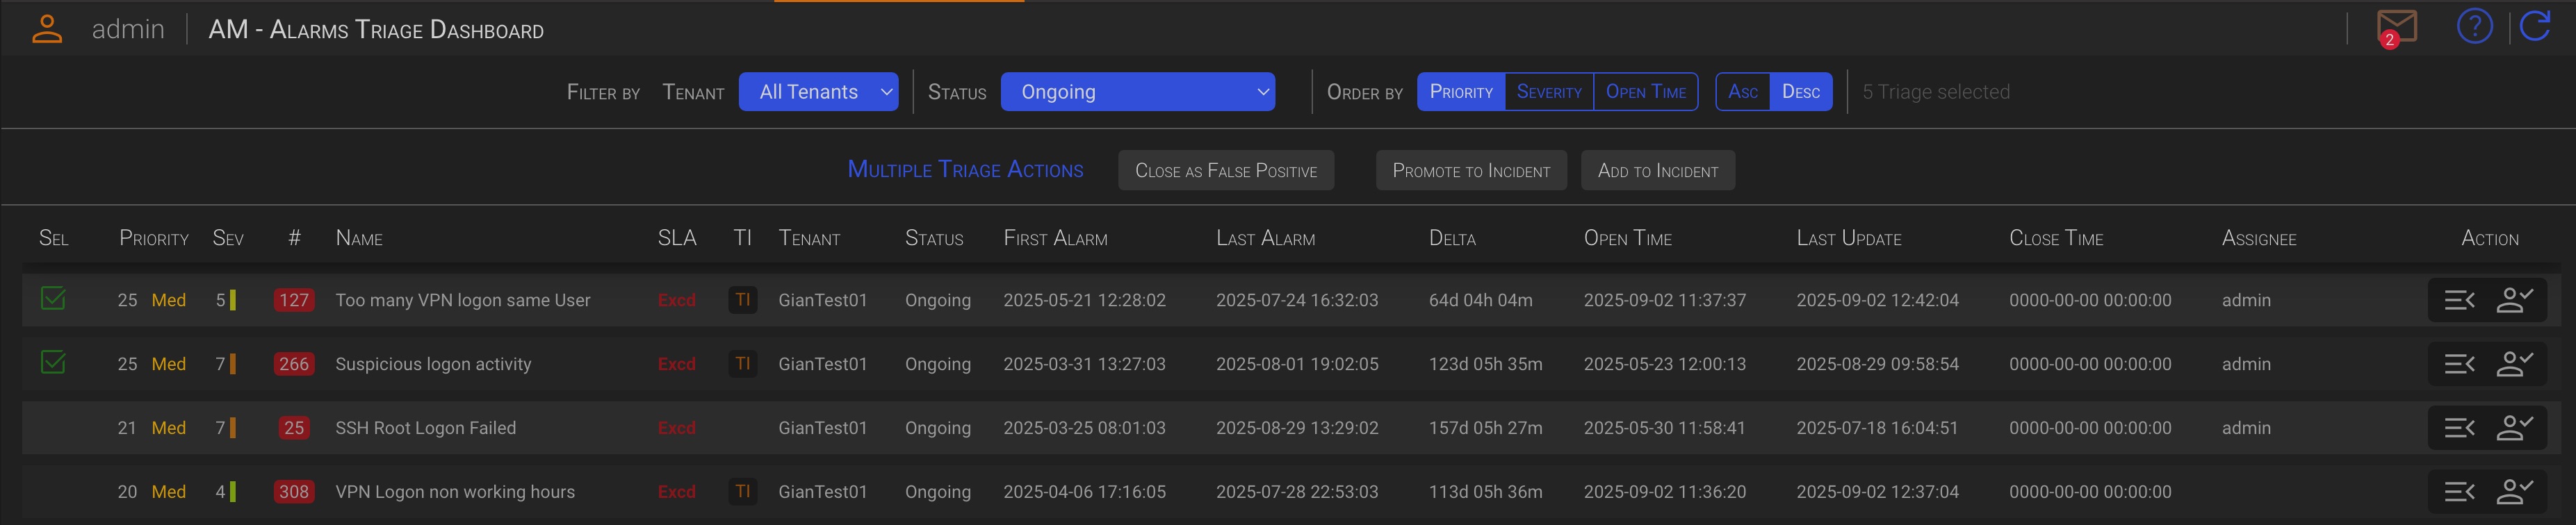Screen dimensions: 2576x525
Task: Click the red 127 alarm count badge
Action: (294, 300)
